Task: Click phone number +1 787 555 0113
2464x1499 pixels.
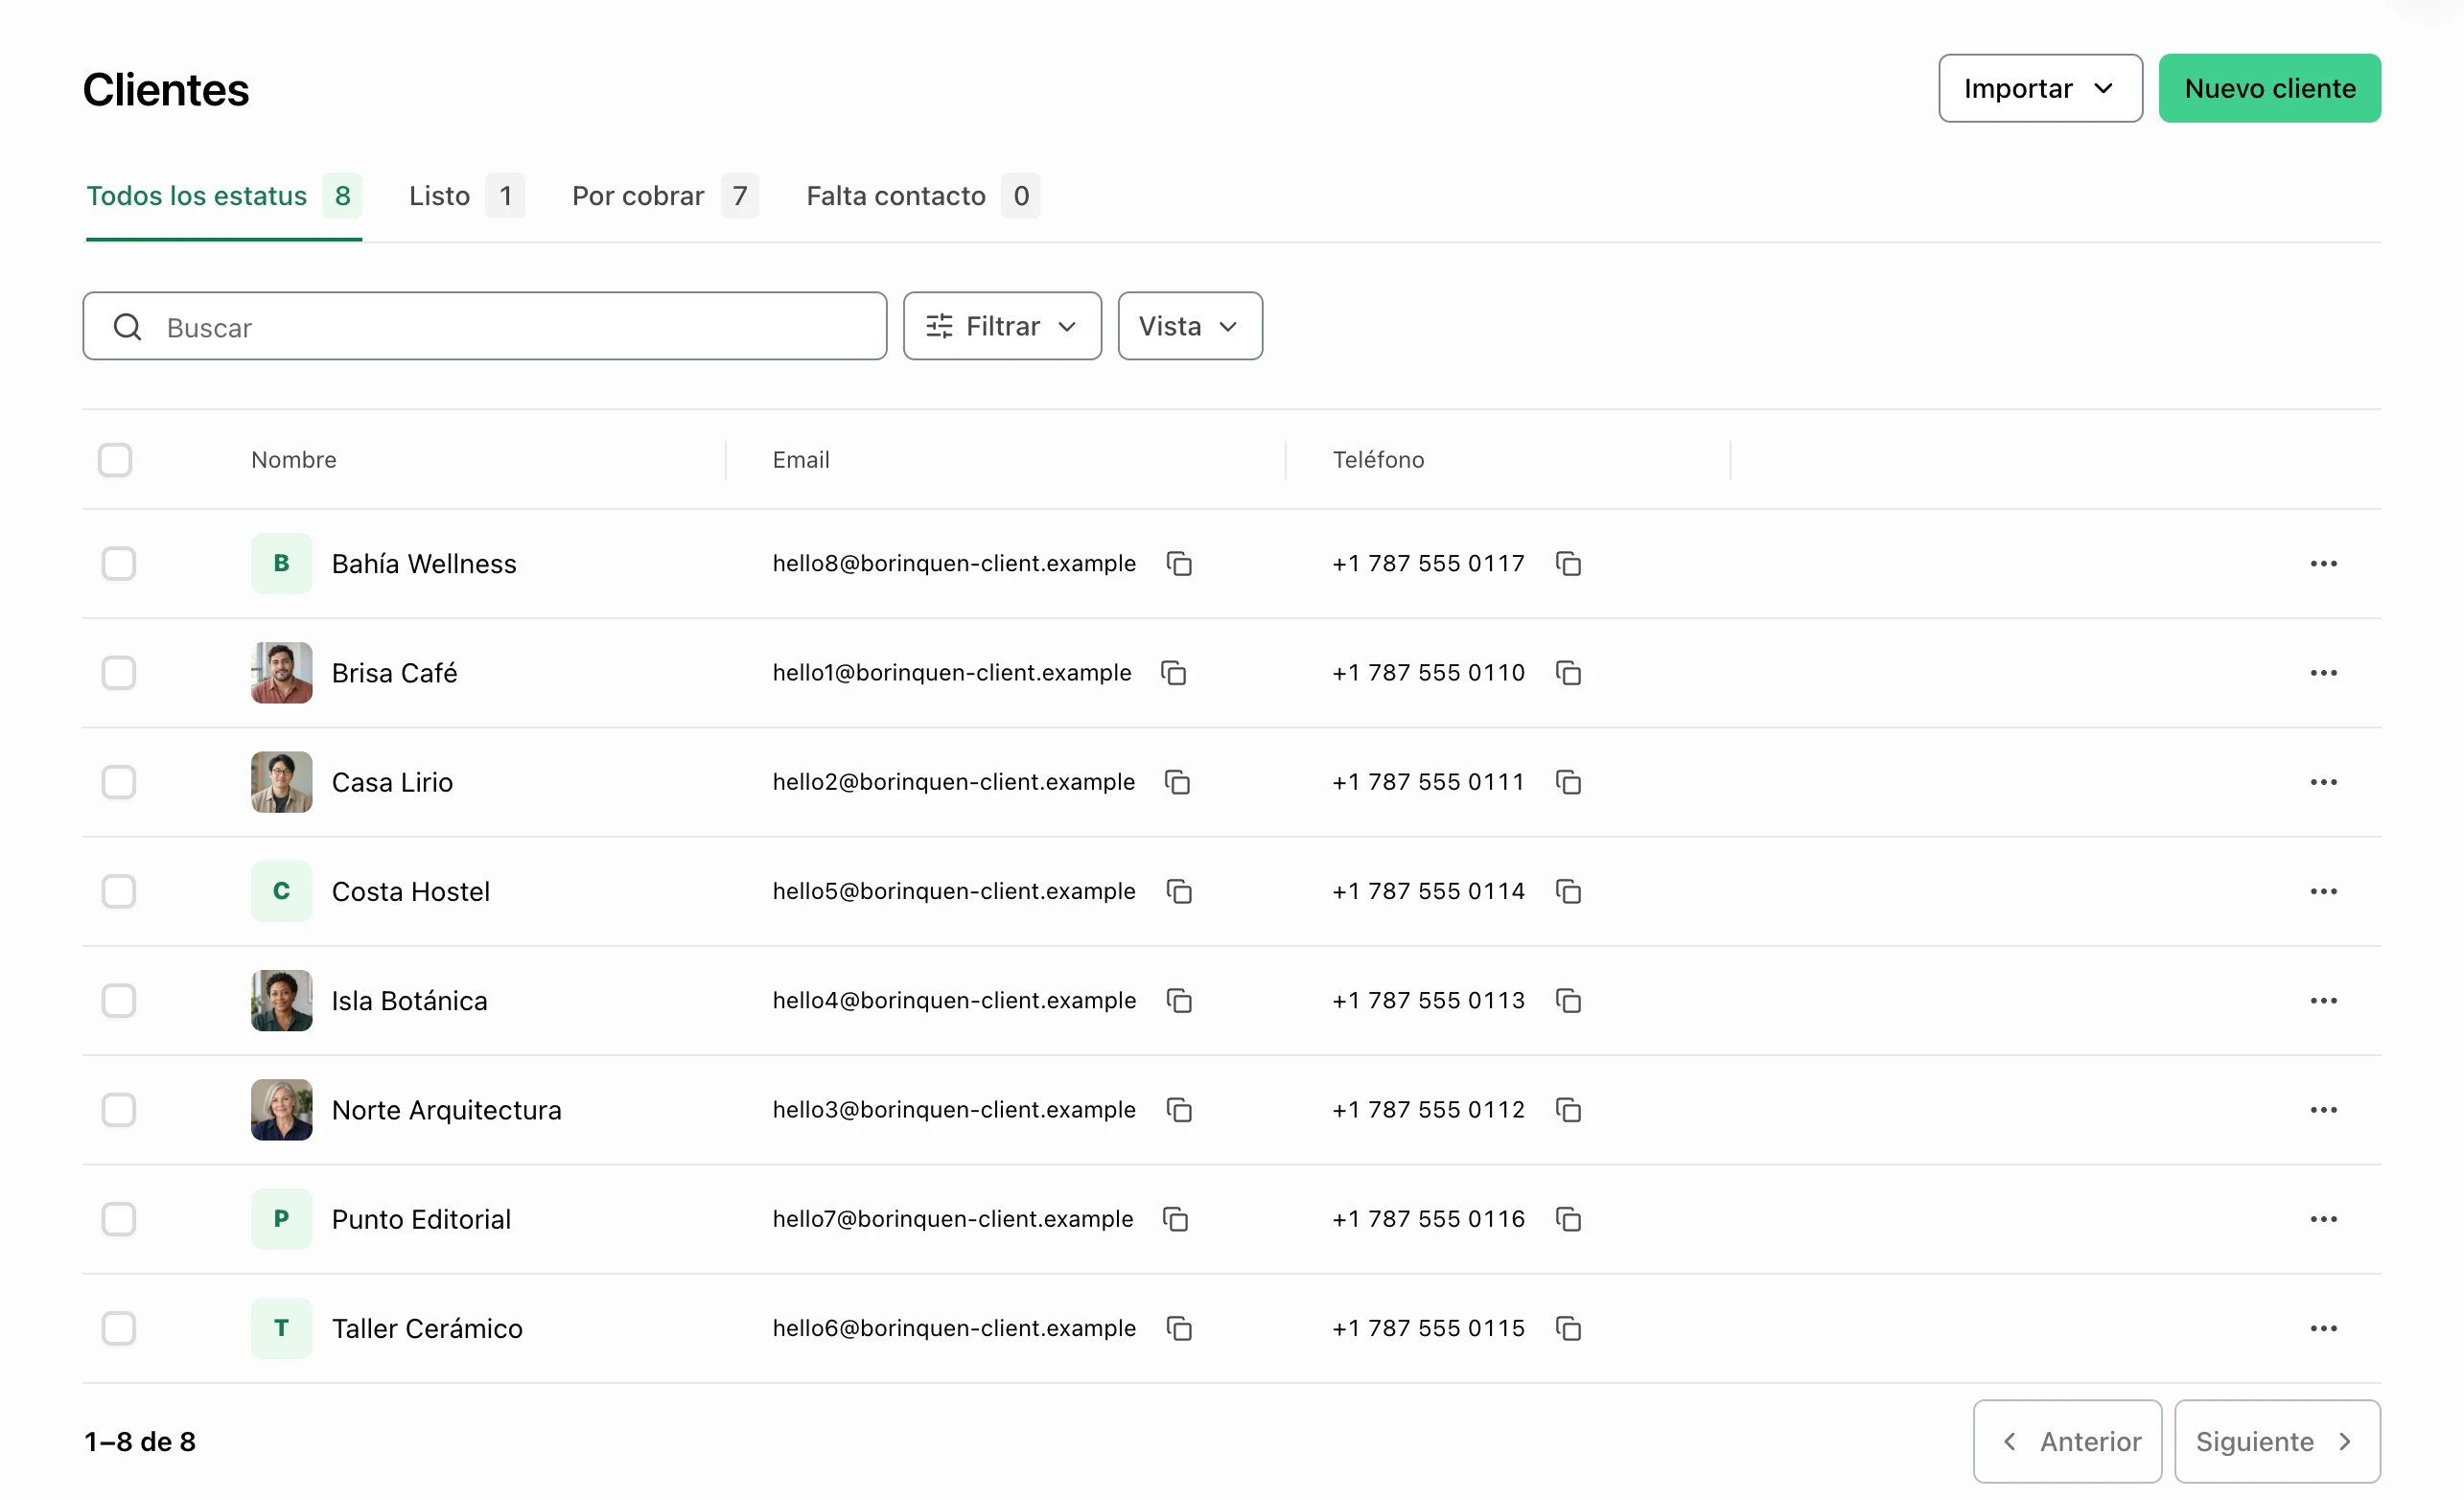Action: pyautogui.click(x=1428, y=1001)
